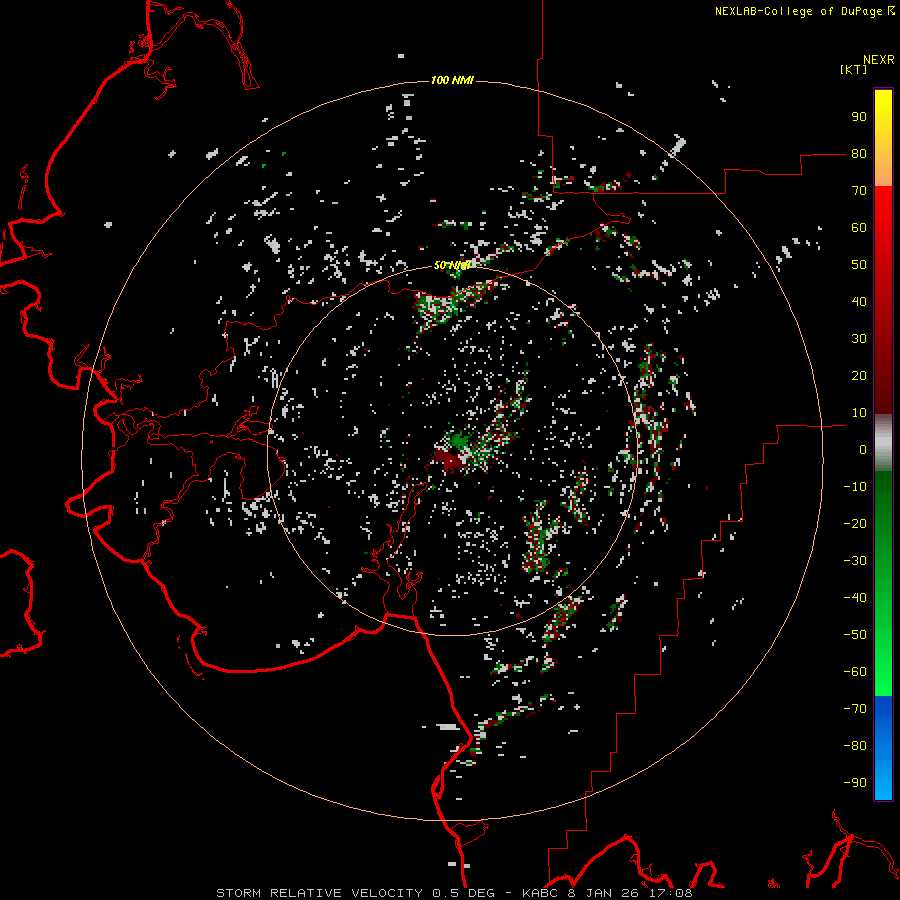Click the blue bottom band of the color bar

(883, 748)
